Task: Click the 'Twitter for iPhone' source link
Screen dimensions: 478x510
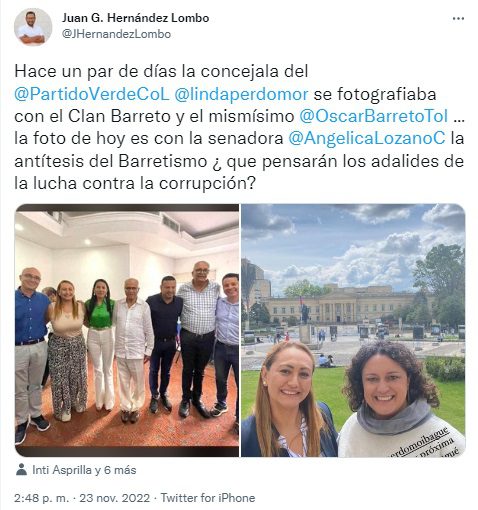Action: (x=208, y=498)
